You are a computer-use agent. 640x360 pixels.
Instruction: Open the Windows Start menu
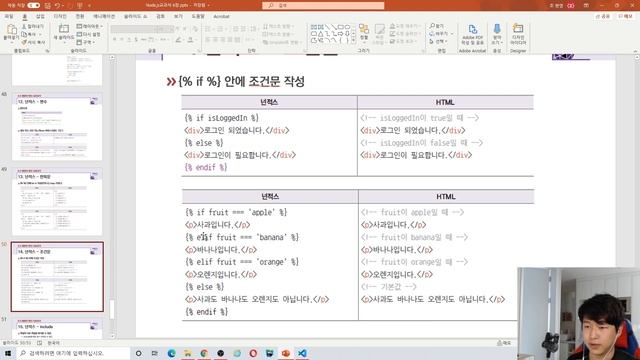click(8, 353)
